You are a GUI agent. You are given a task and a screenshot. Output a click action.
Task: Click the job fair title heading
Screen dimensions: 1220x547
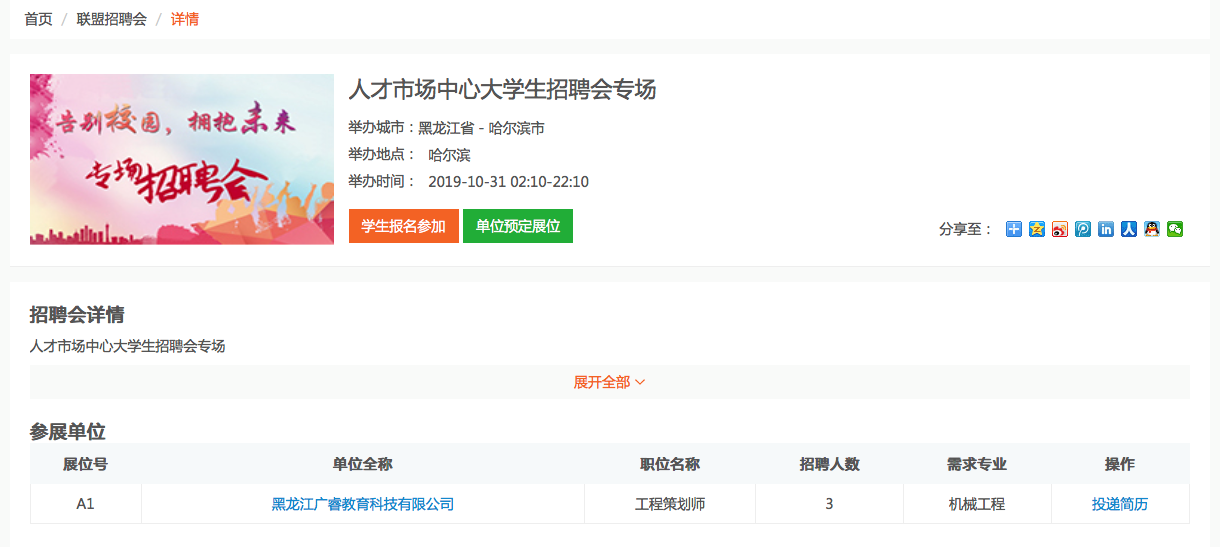pyautogui.click(x=501, y=89)
